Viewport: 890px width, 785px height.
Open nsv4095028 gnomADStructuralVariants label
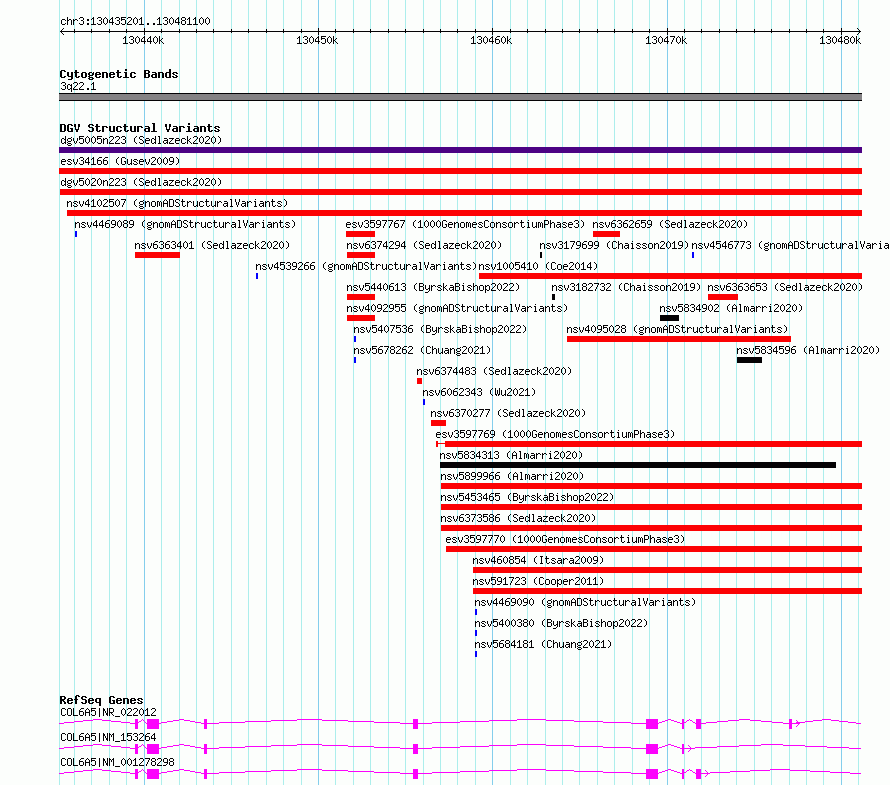tap(677, 329)
